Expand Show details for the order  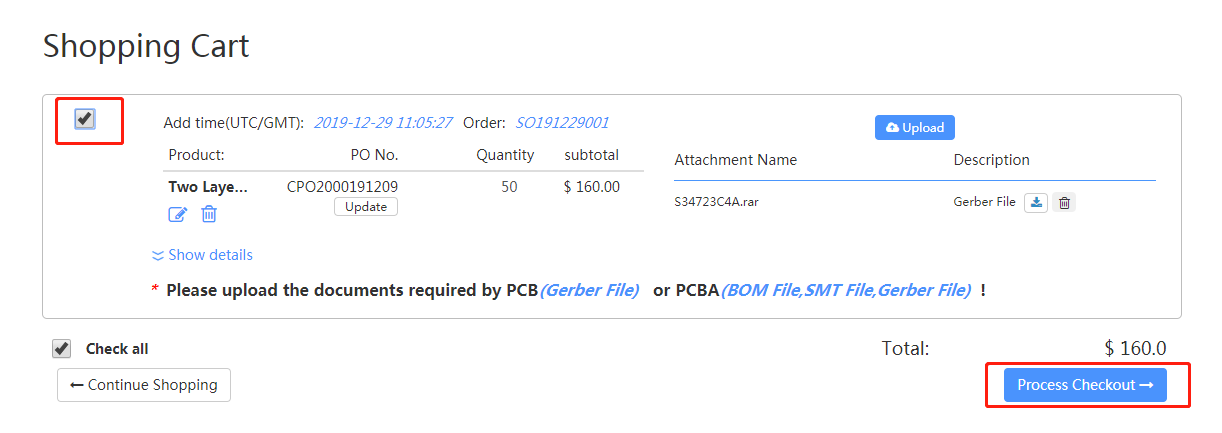coord(202,255)
